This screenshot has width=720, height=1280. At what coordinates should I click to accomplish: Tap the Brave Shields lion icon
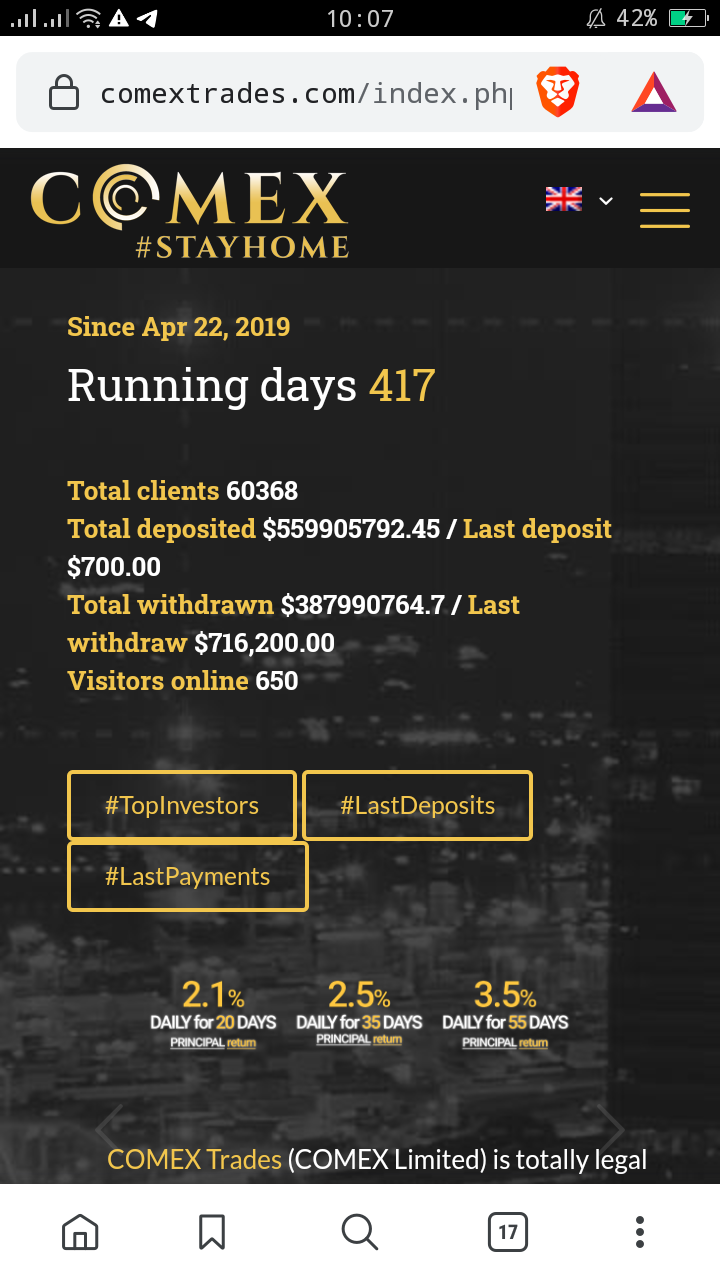(557, 93)
